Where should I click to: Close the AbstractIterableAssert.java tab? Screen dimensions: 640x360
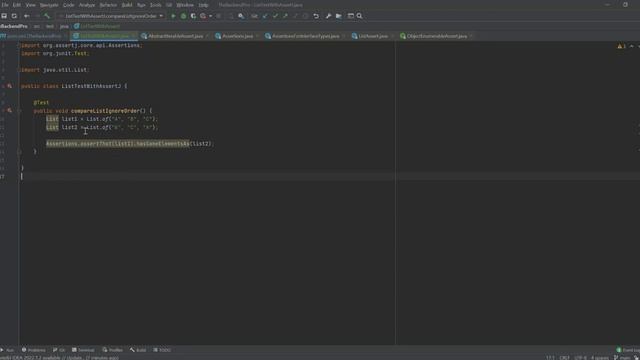pyautogui.click(x=207, y=36)
